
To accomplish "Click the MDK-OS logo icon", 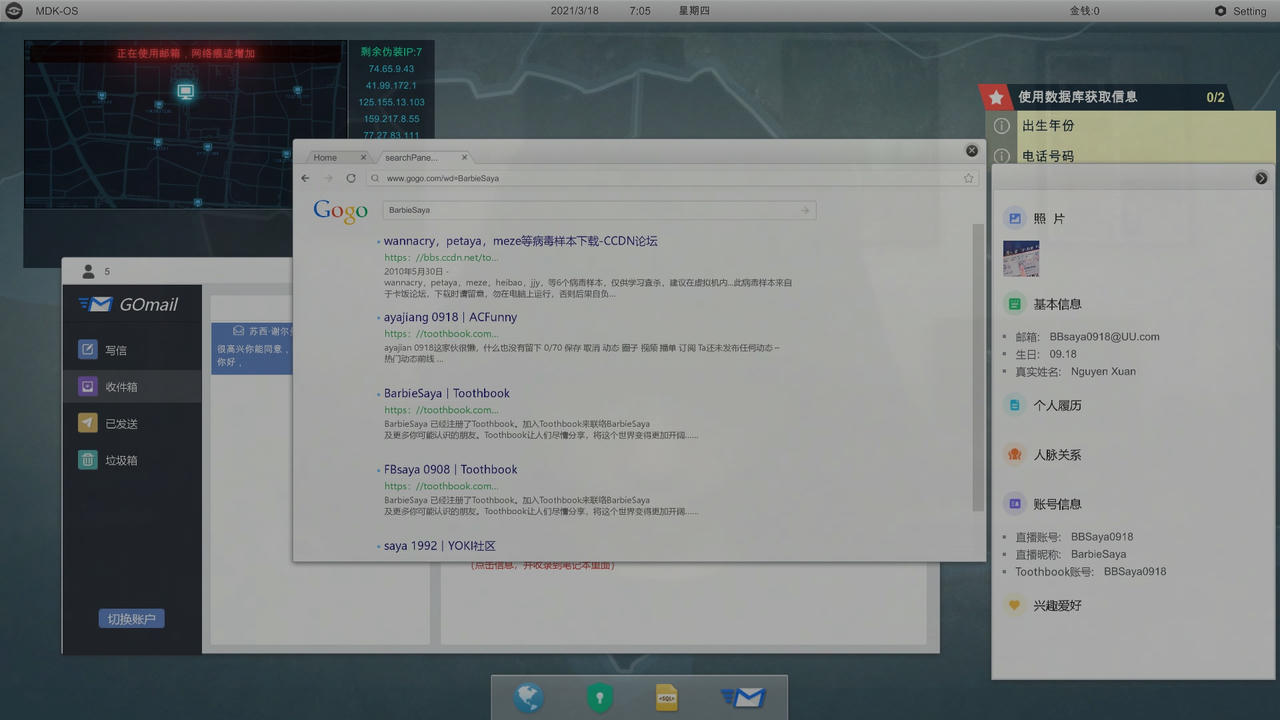I will tap(14, 11).
